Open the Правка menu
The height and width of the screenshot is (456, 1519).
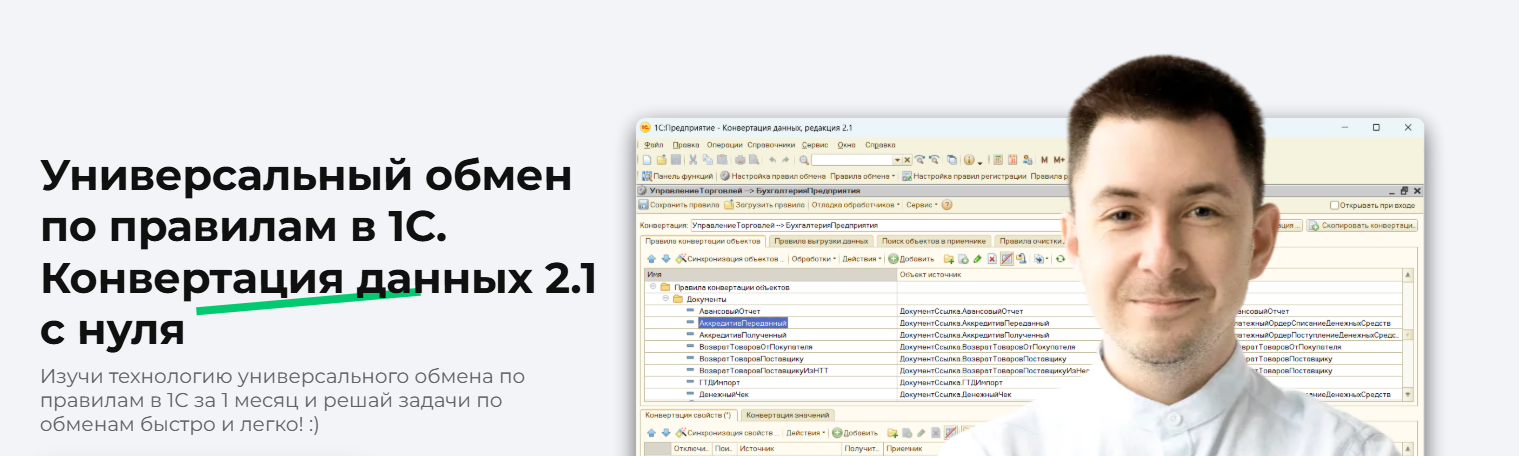coord(686,145)
